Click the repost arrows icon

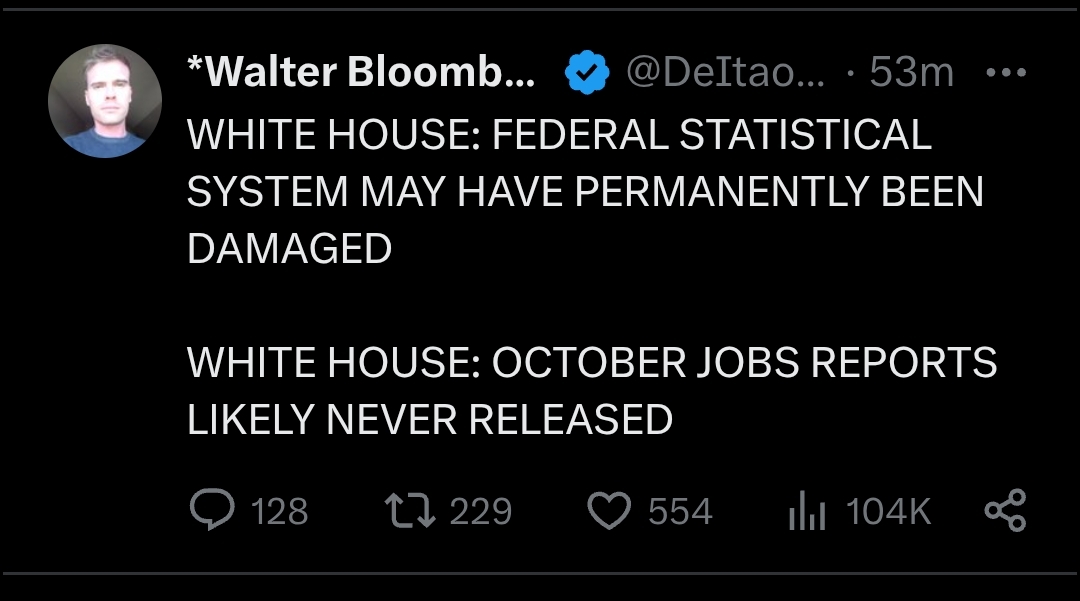coord(410,511)
